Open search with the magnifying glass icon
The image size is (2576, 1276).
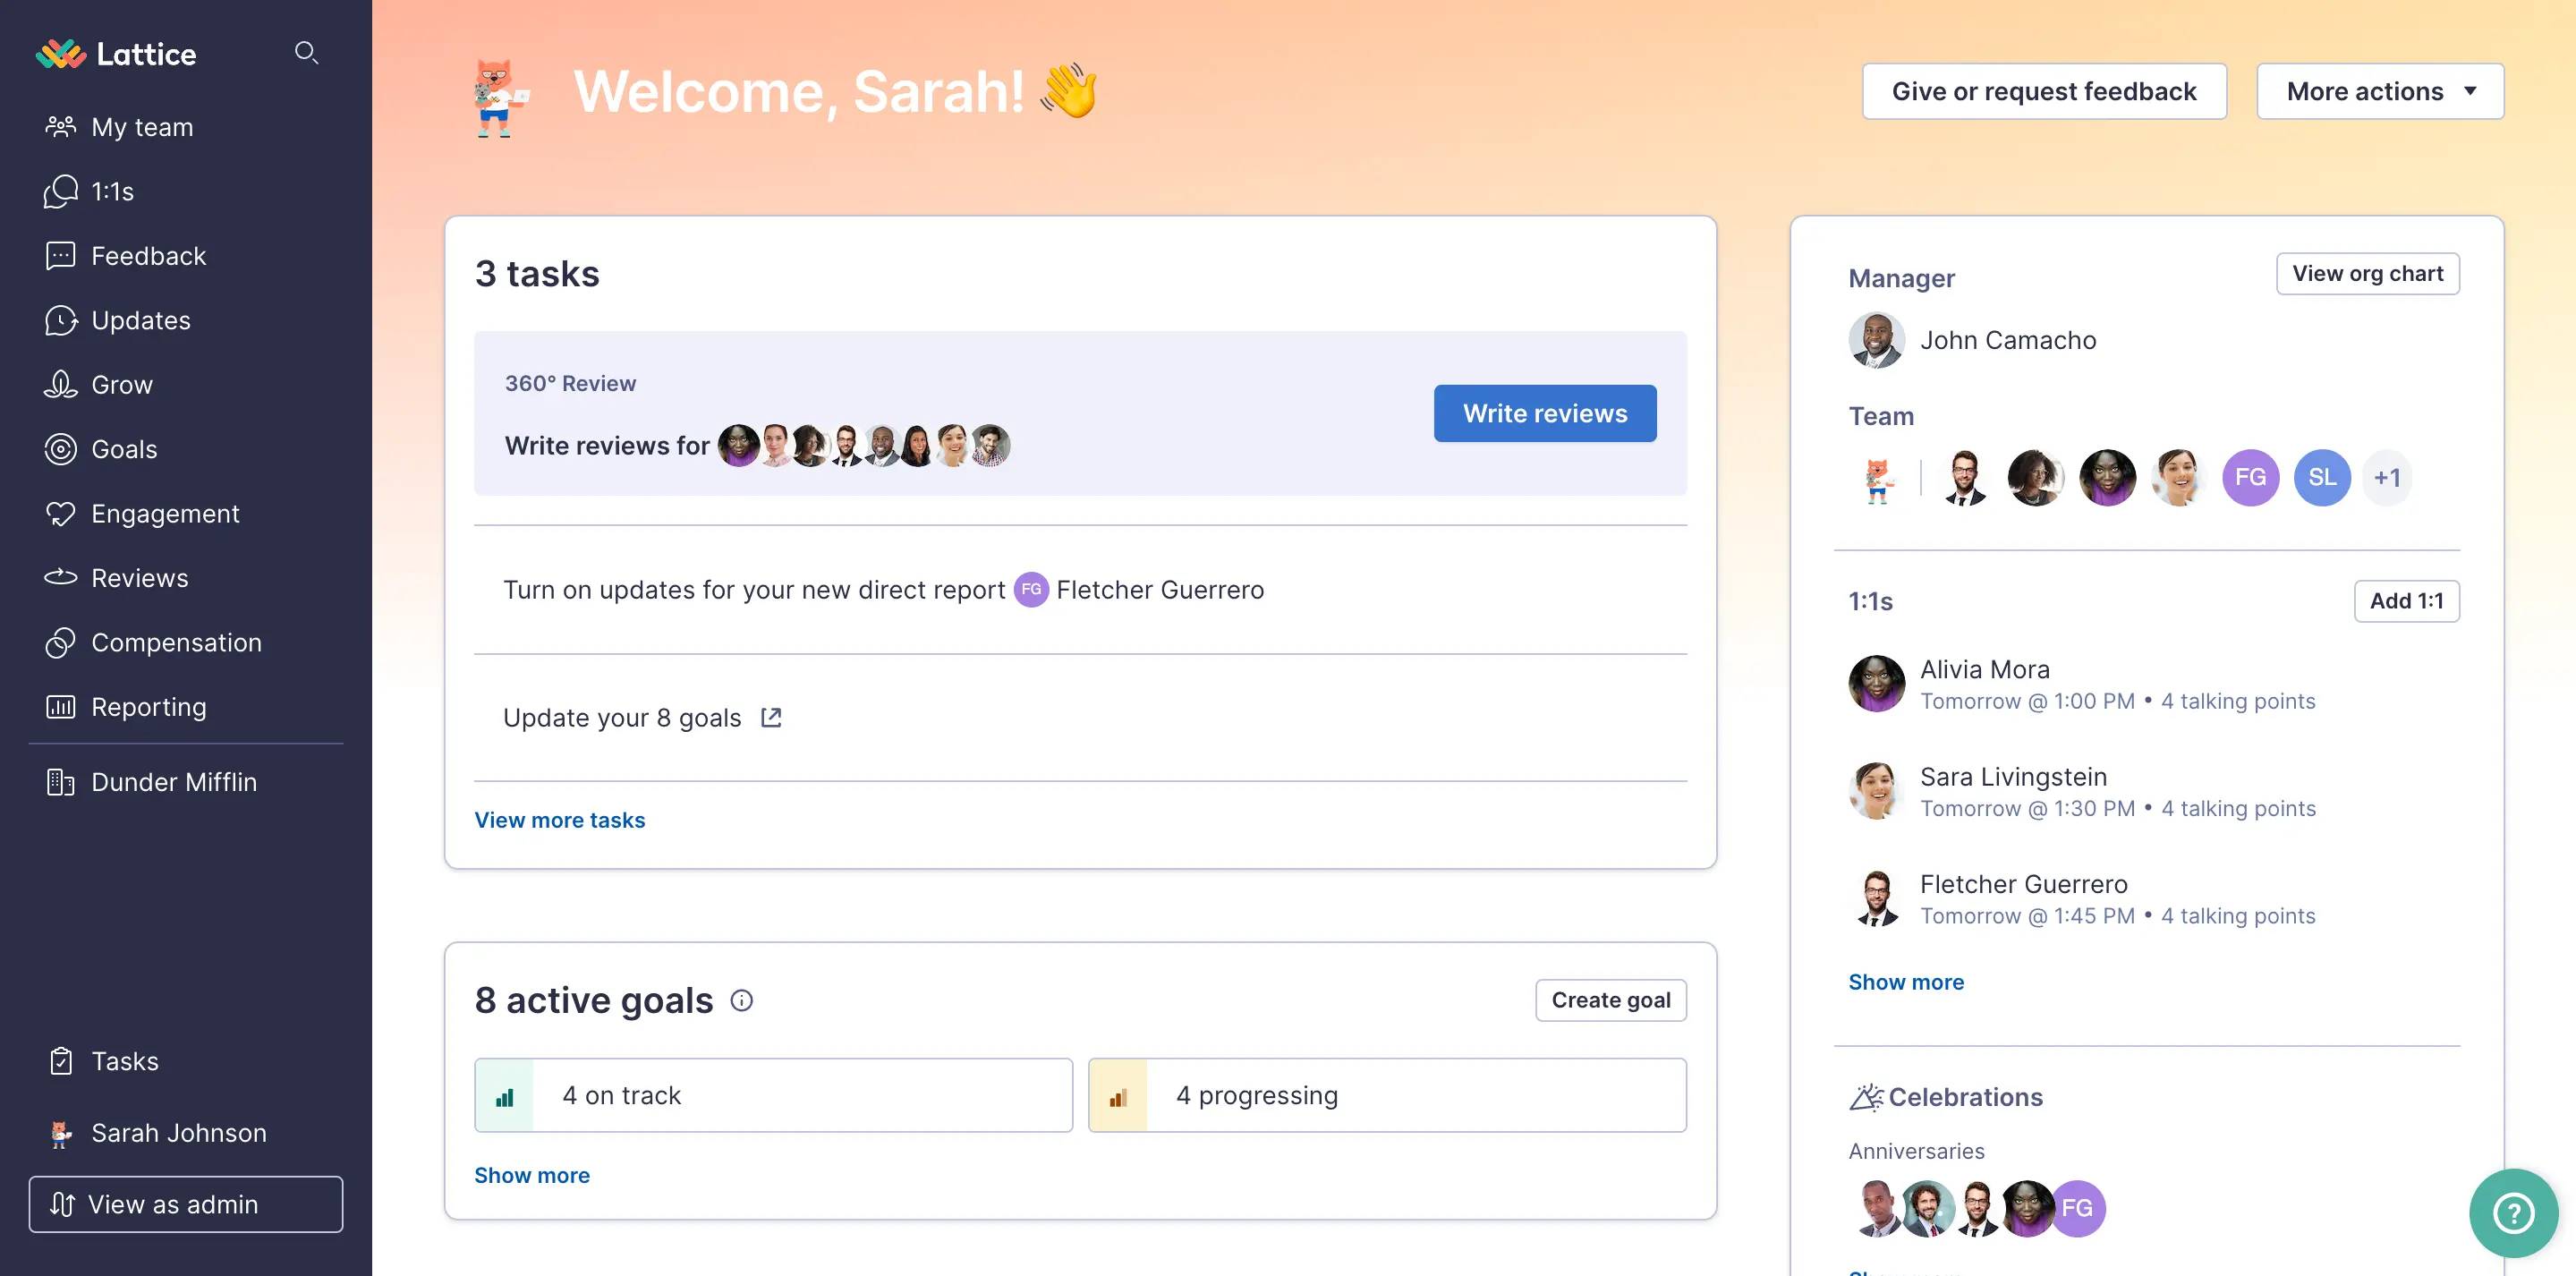[x=307, y=53]
